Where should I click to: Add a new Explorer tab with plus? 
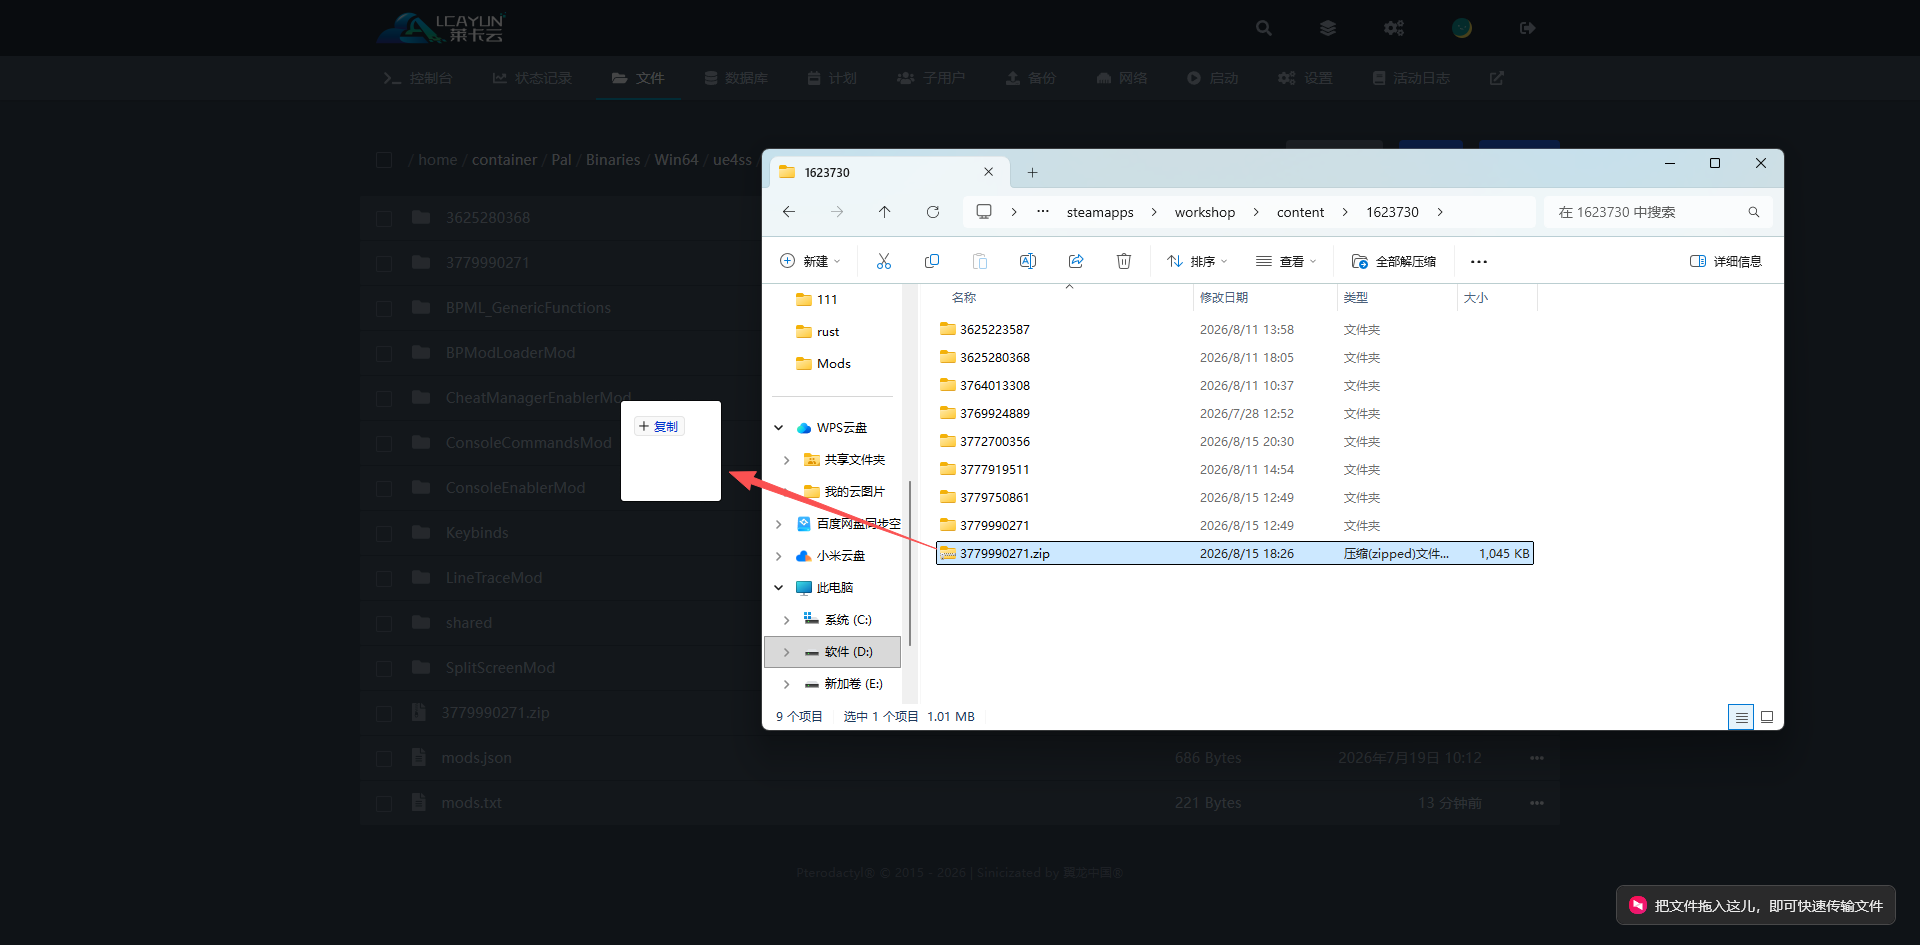1033,173
